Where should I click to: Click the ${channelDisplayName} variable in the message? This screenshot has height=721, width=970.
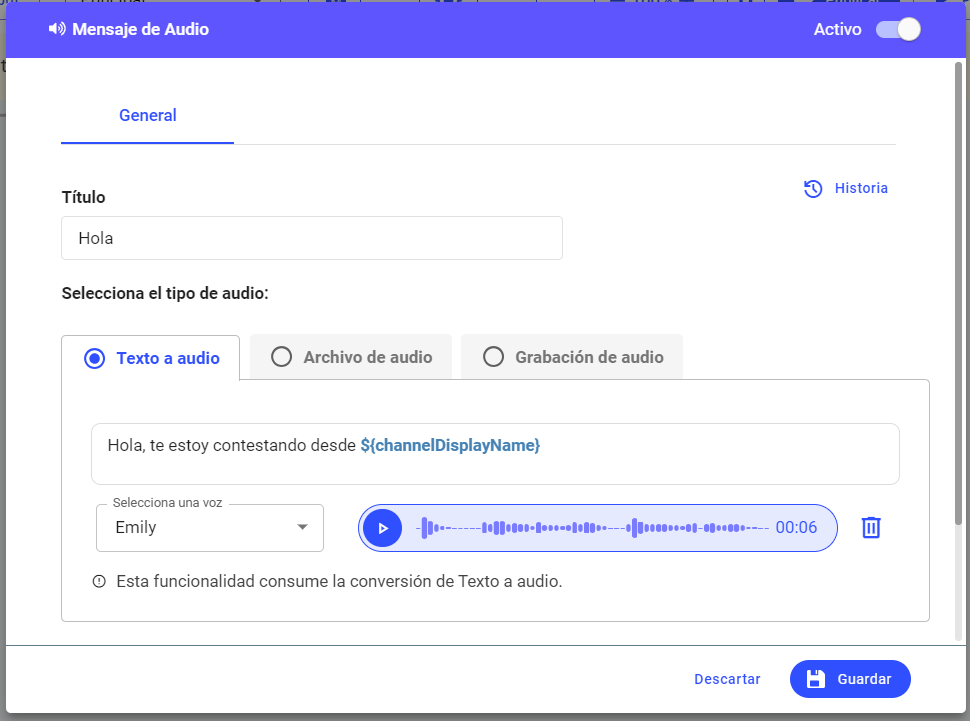[450, 446]
